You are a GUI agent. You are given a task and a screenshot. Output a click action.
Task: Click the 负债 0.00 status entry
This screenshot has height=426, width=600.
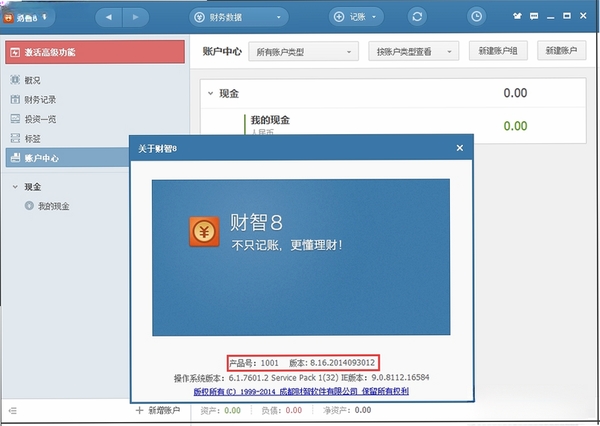pos(282,410)
